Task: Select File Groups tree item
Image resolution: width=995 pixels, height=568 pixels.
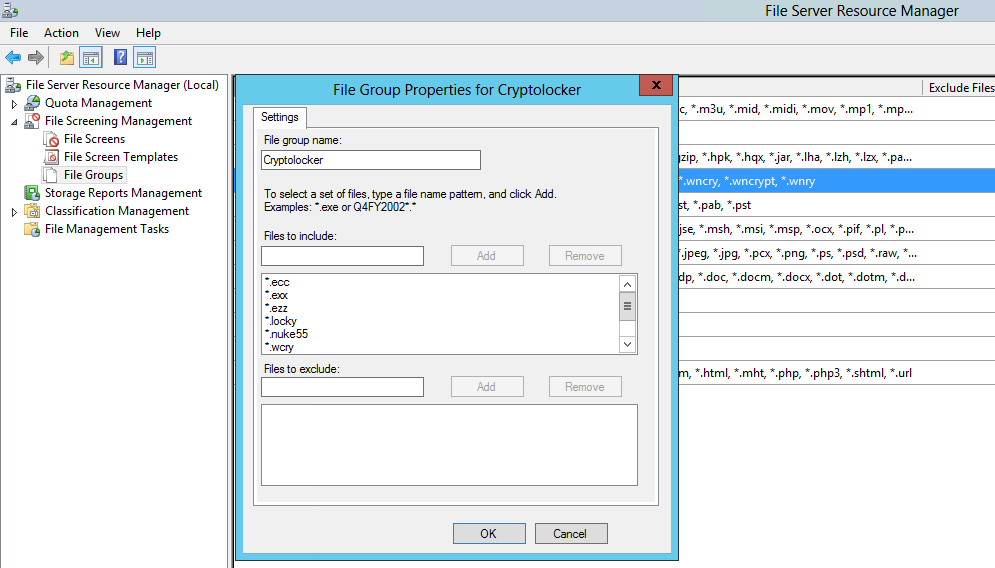Action: point(93,175)
